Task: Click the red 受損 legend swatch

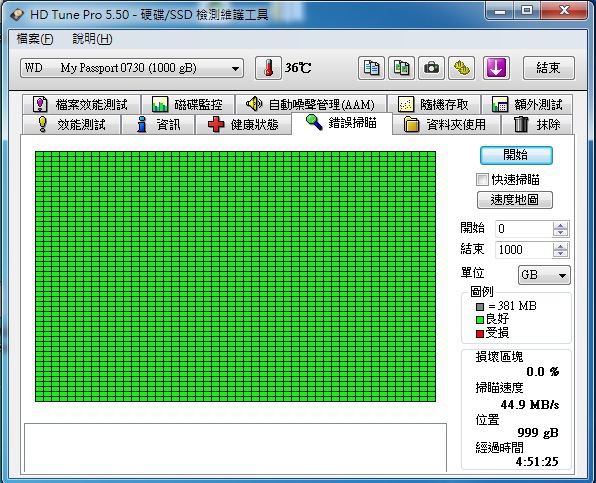Action: pos(480,334)
